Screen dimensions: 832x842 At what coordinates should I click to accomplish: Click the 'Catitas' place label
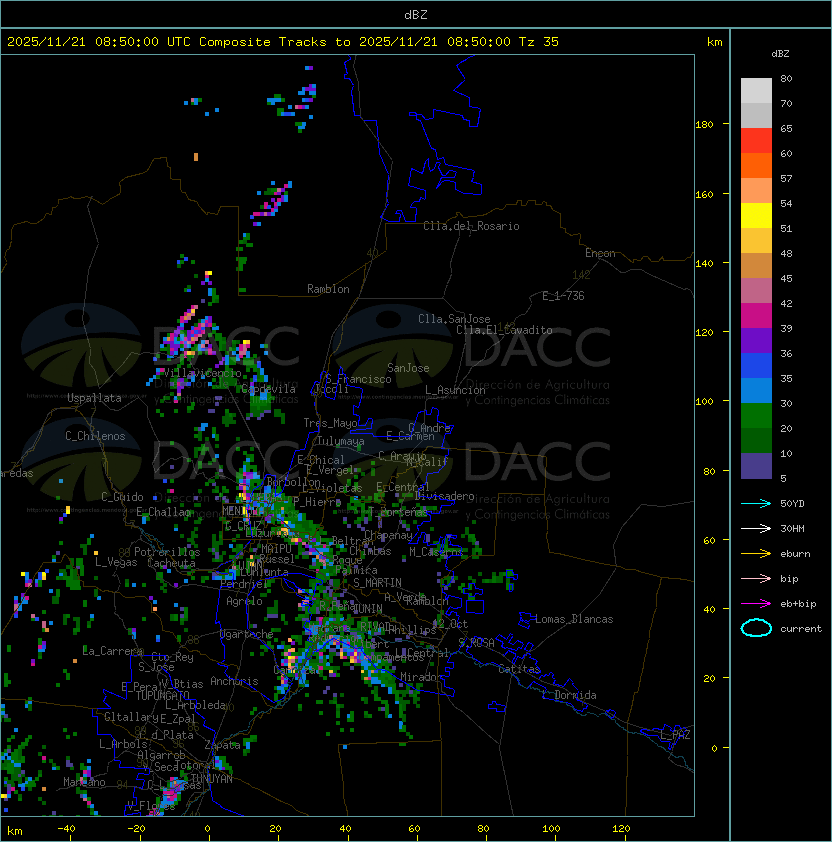519,669
